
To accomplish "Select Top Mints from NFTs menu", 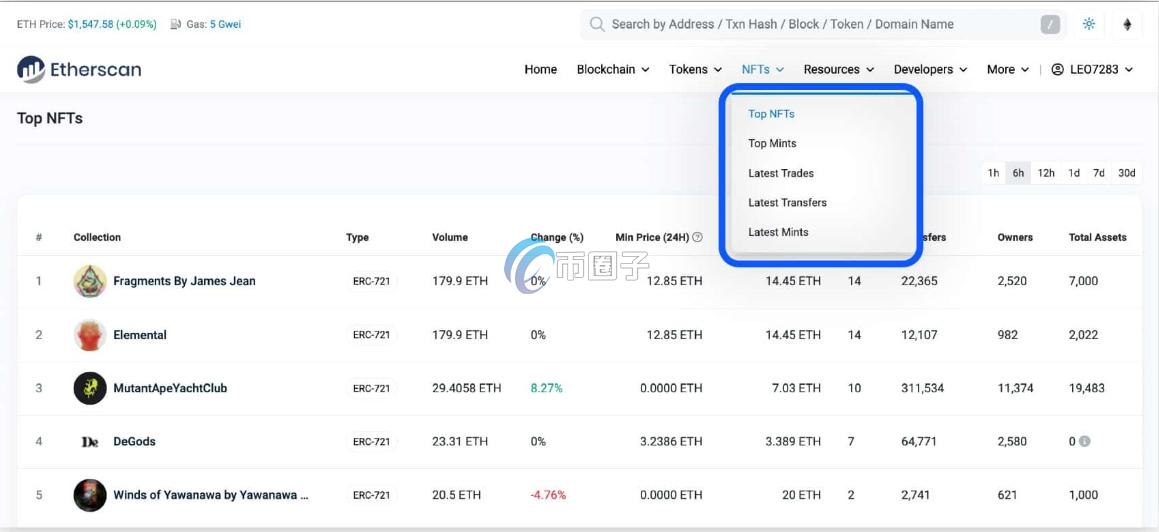I will coord(772,143).
